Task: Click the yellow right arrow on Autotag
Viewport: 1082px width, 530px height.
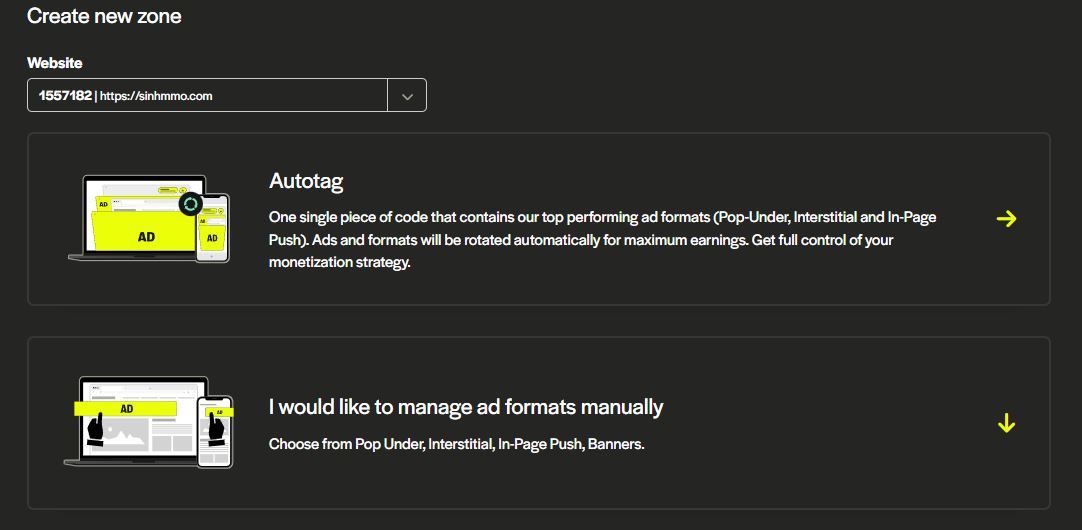Action: (1006, 219)
